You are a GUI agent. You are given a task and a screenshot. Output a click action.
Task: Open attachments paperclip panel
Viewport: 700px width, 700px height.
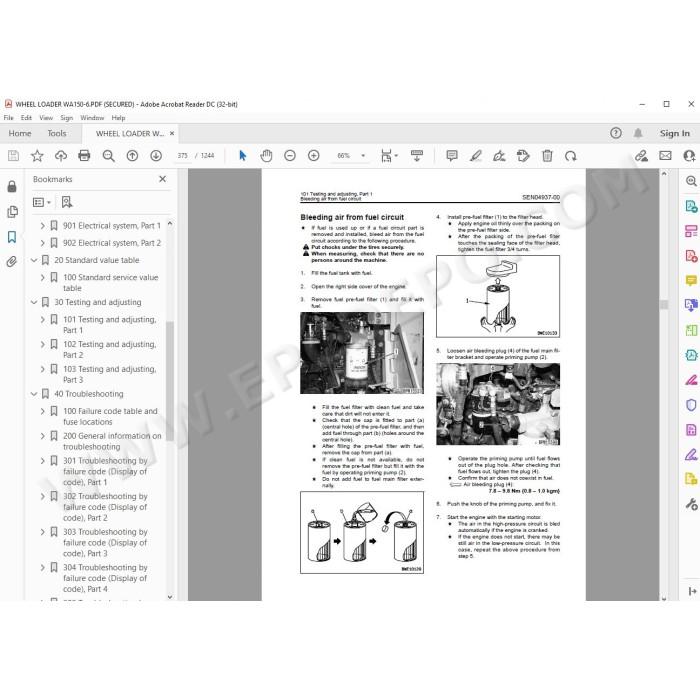click(x=12, y=262)
